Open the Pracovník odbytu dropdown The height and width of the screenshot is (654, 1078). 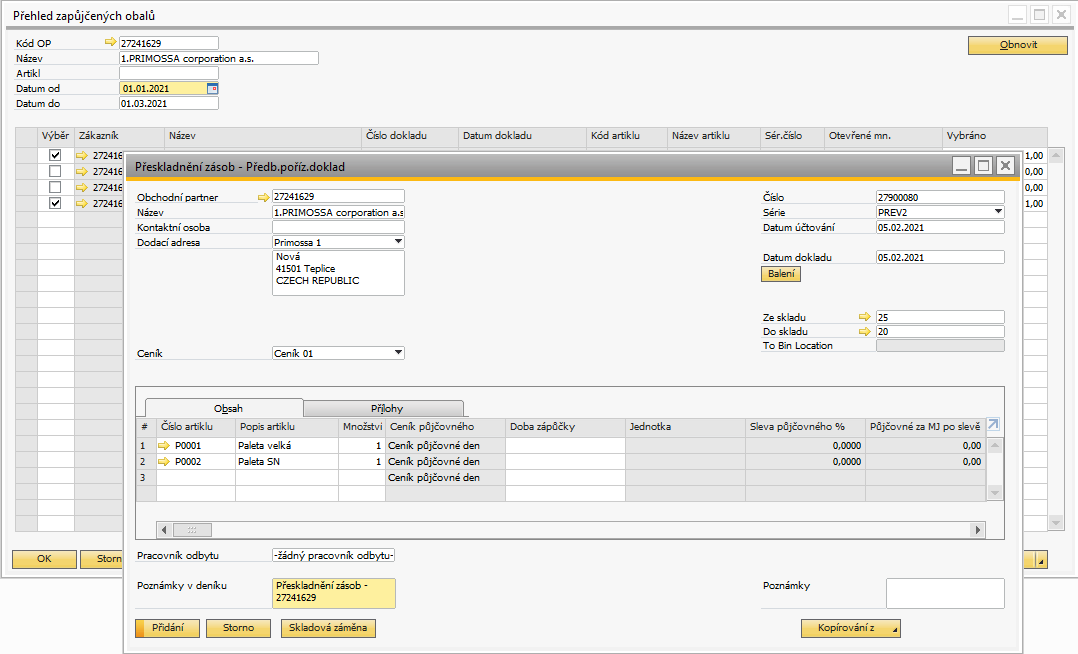click(x=334, y=556)
